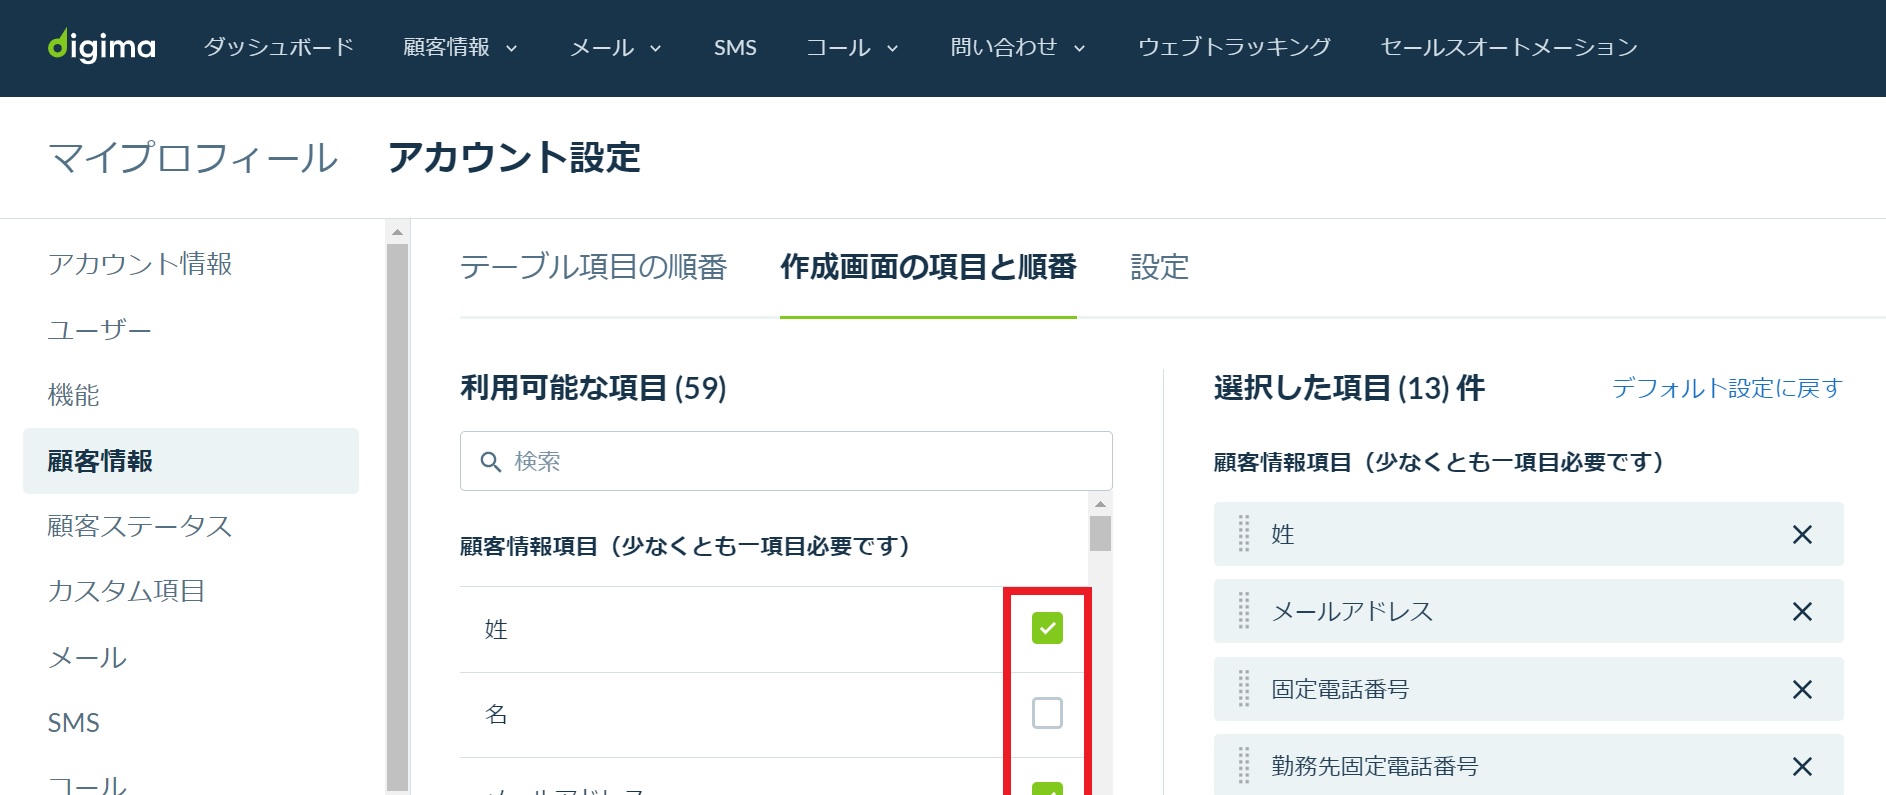This screenshot has height=795, width=1886.
Task: Open the 設定 tab
Action: [x=1160, y=267]
